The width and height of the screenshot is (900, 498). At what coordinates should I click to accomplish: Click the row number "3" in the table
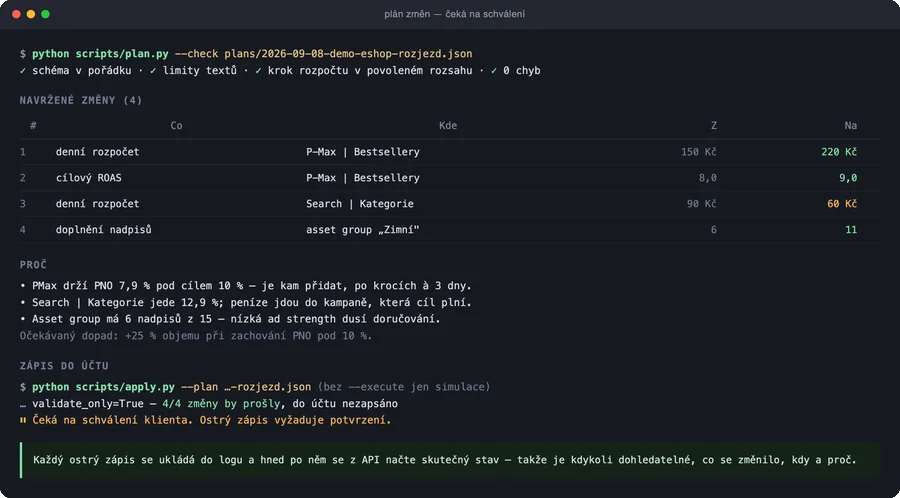pos(23,204)
